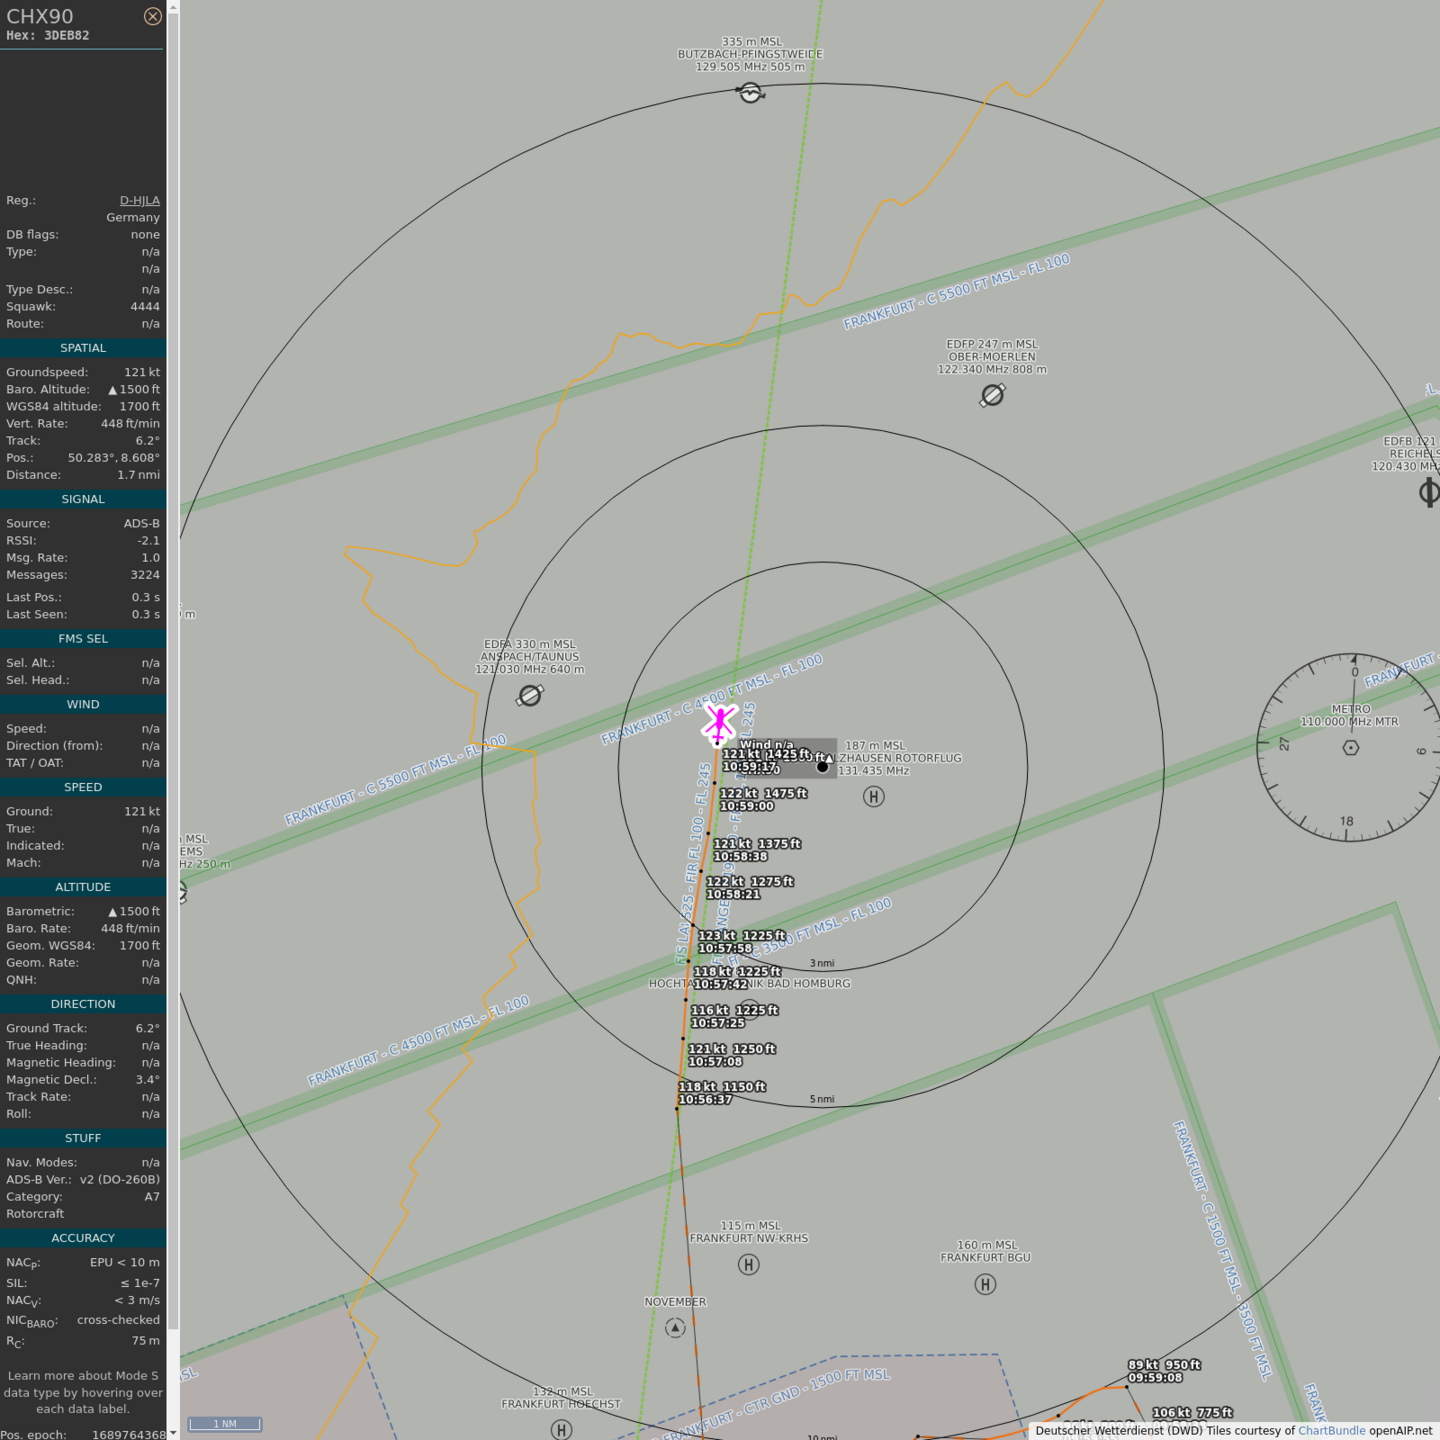
Task: Open the ChartBundle attribution link
Action: tap(1331, 1431)
